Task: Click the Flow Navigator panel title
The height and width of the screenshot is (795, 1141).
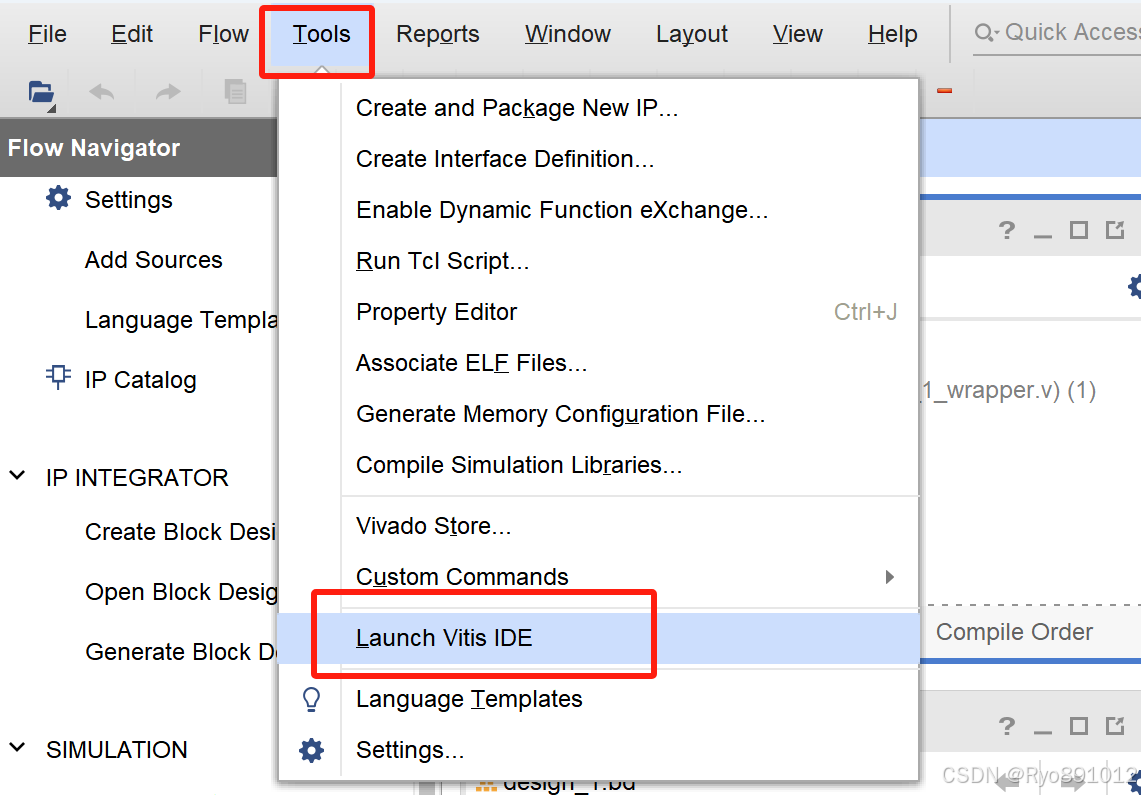Action: click(x=94, y=148)
